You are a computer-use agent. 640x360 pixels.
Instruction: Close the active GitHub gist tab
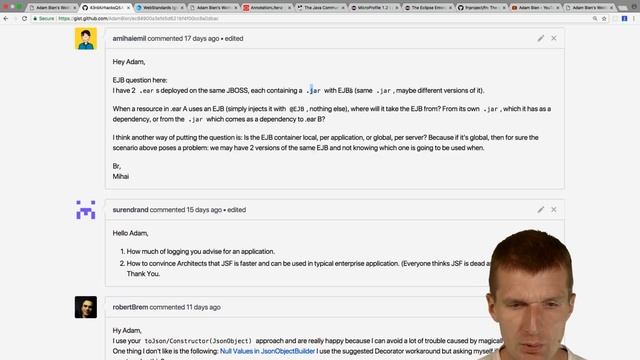click(x=128, y=7)
